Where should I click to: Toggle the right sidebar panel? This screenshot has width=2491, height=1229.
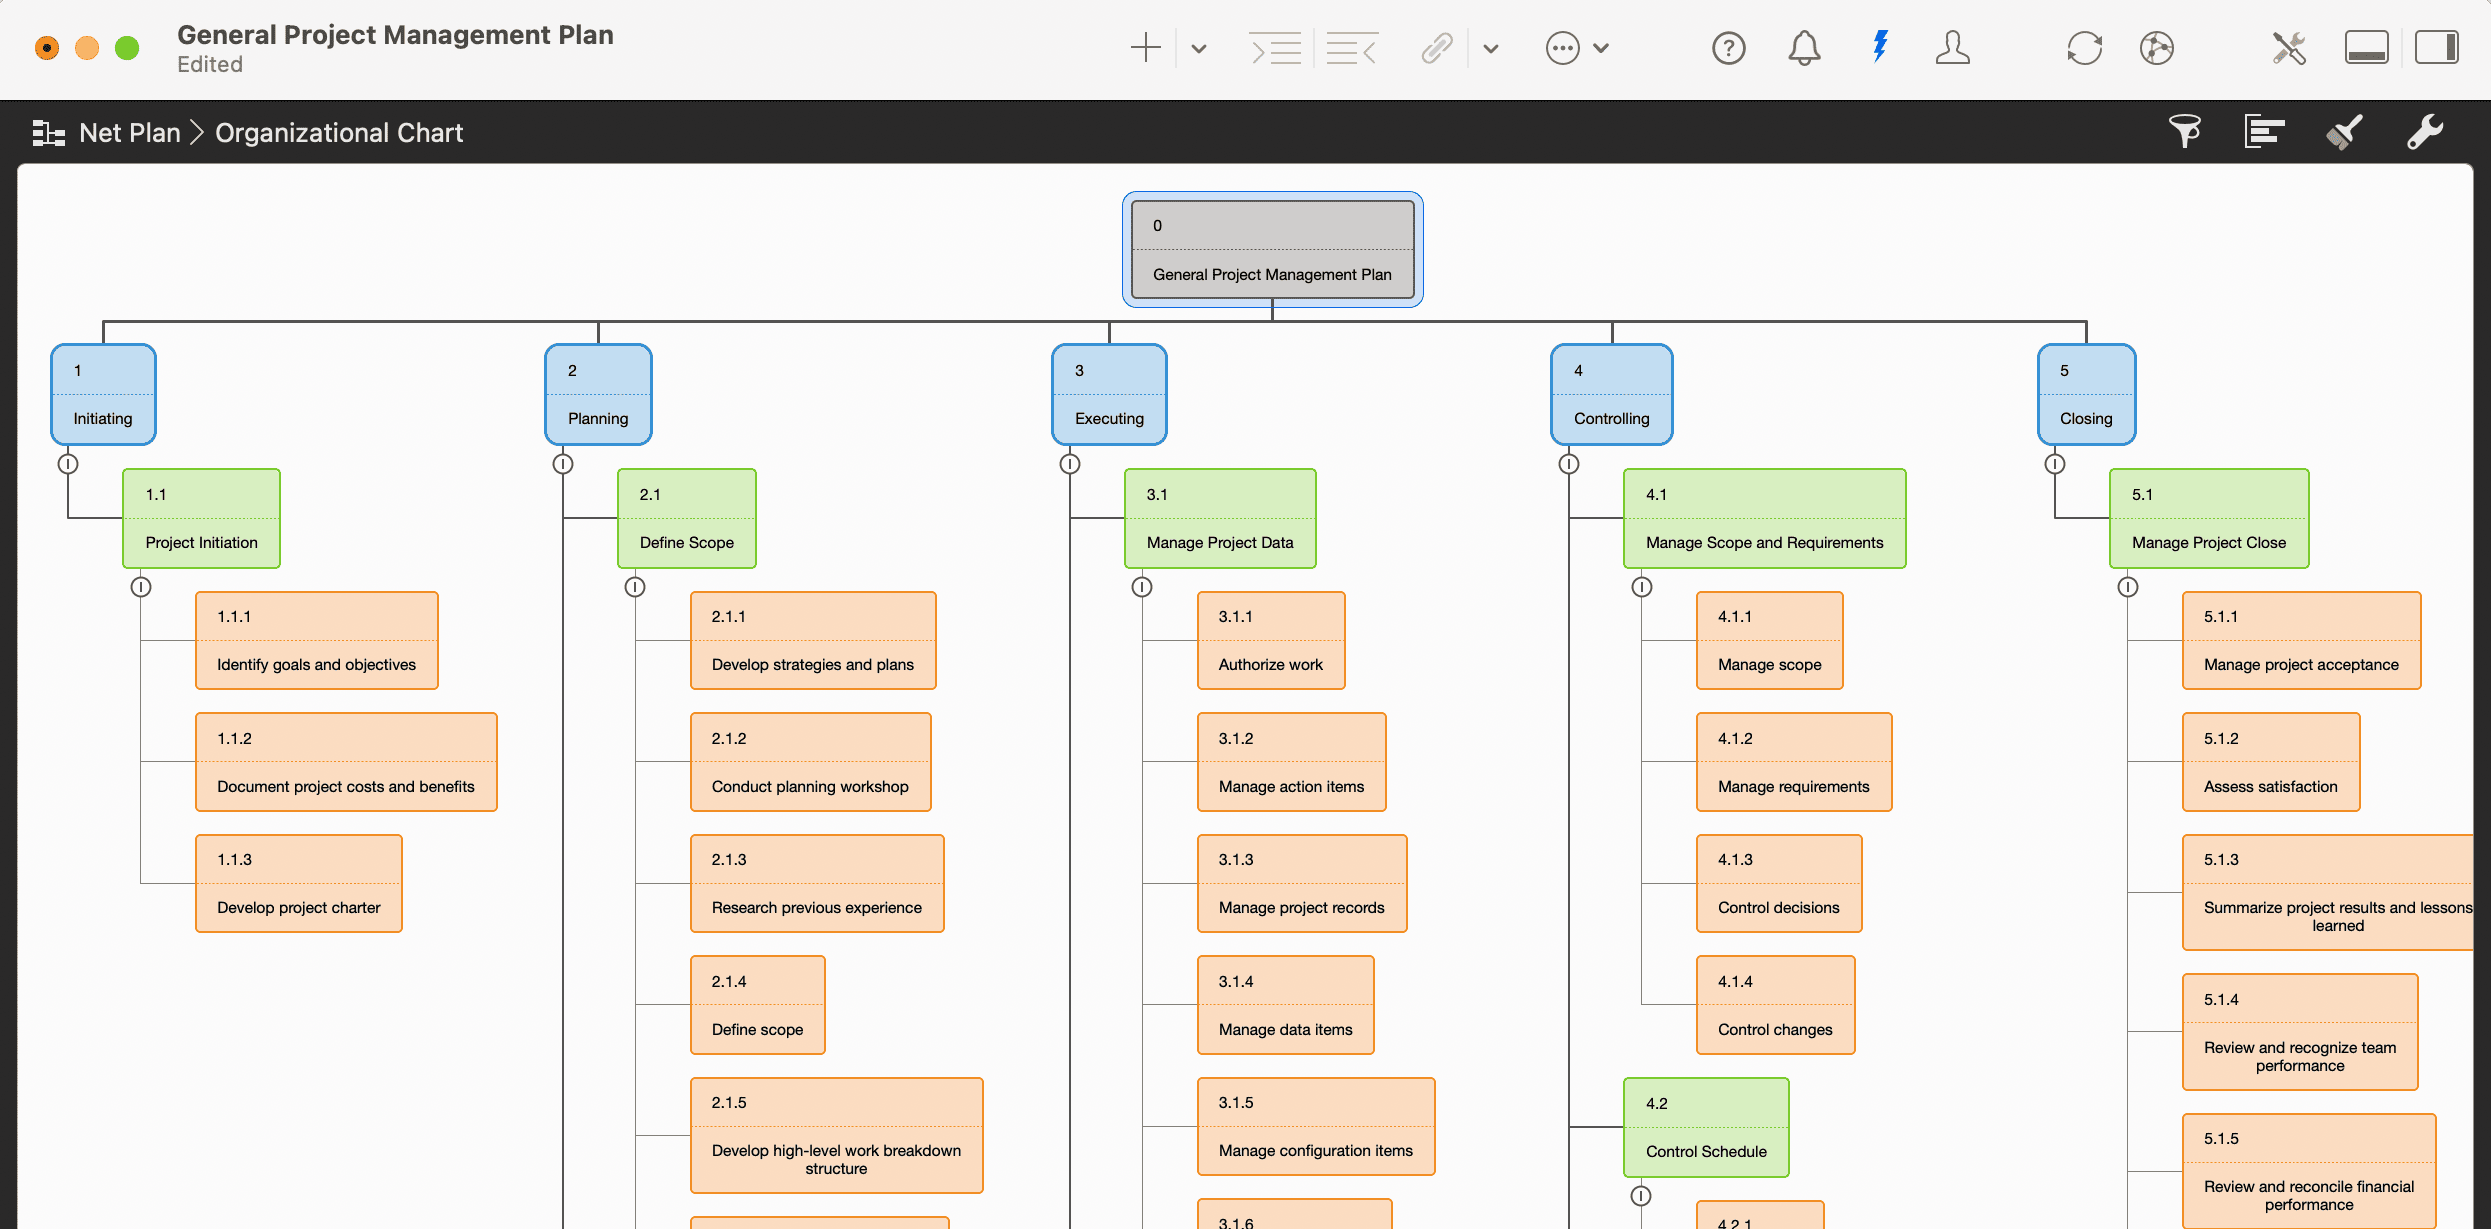2438,47
